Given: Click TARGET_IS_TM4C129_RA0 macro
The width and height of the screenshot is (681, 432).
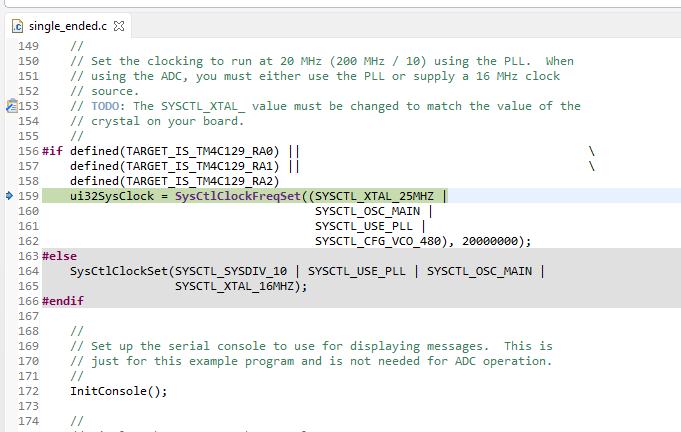Looking at the screenshot, I should 199,151.
